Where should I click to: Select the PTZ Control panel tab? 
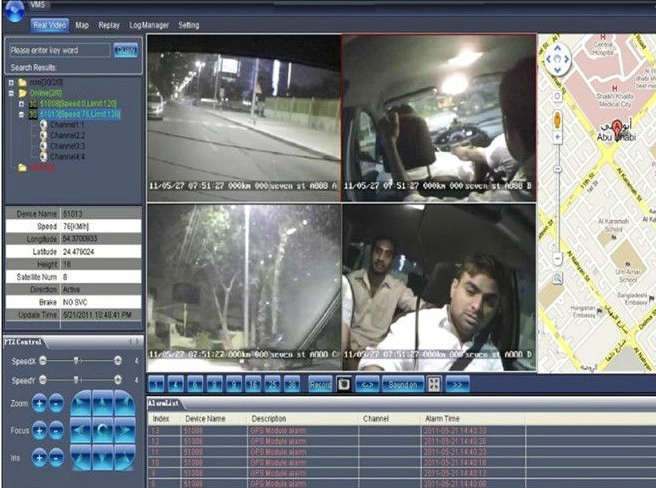[23, 342]
